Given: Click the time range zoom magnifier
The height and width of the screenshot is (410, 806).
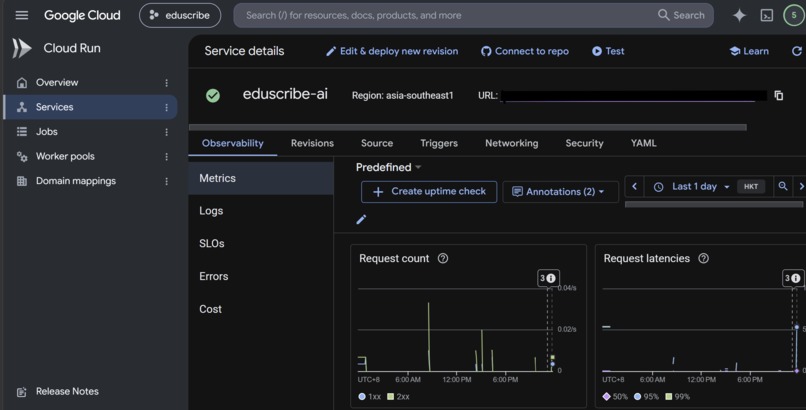Looking at the screenshot, I should pyautogui.click(x=782, y=187).
